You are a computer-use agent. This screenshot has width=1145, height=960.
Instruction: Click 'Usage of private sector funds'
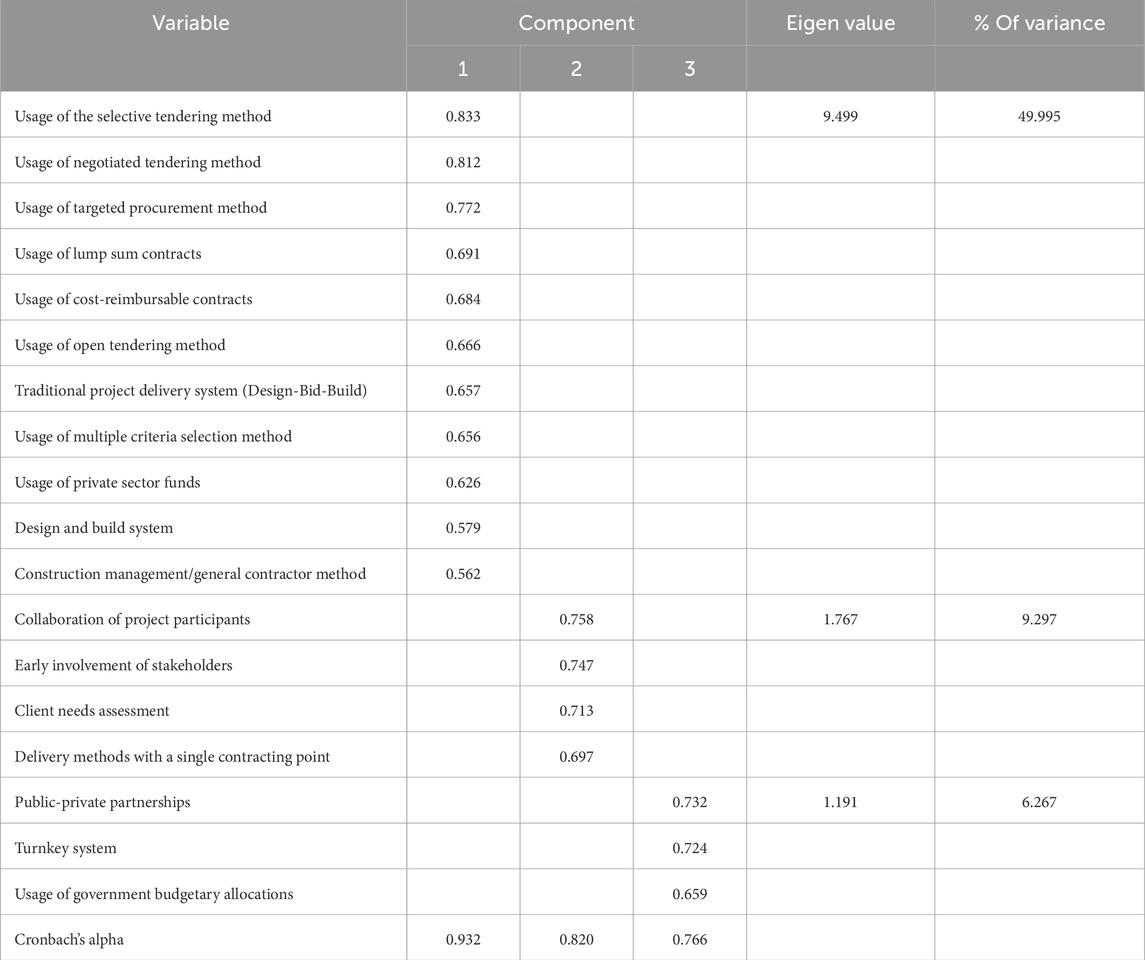tap(107, 483)
